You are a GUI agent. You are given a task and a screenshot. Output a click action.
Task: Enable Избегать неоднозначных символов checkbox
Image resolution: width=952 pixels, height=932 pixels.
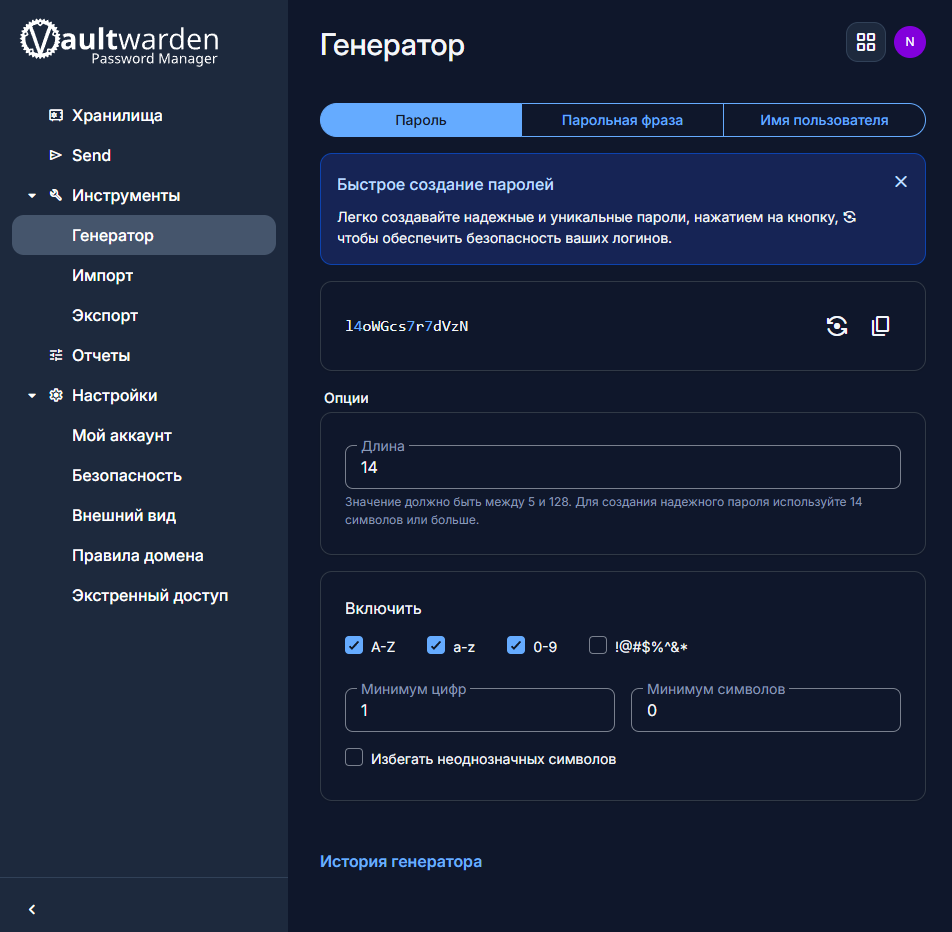(x=354, y=757)
